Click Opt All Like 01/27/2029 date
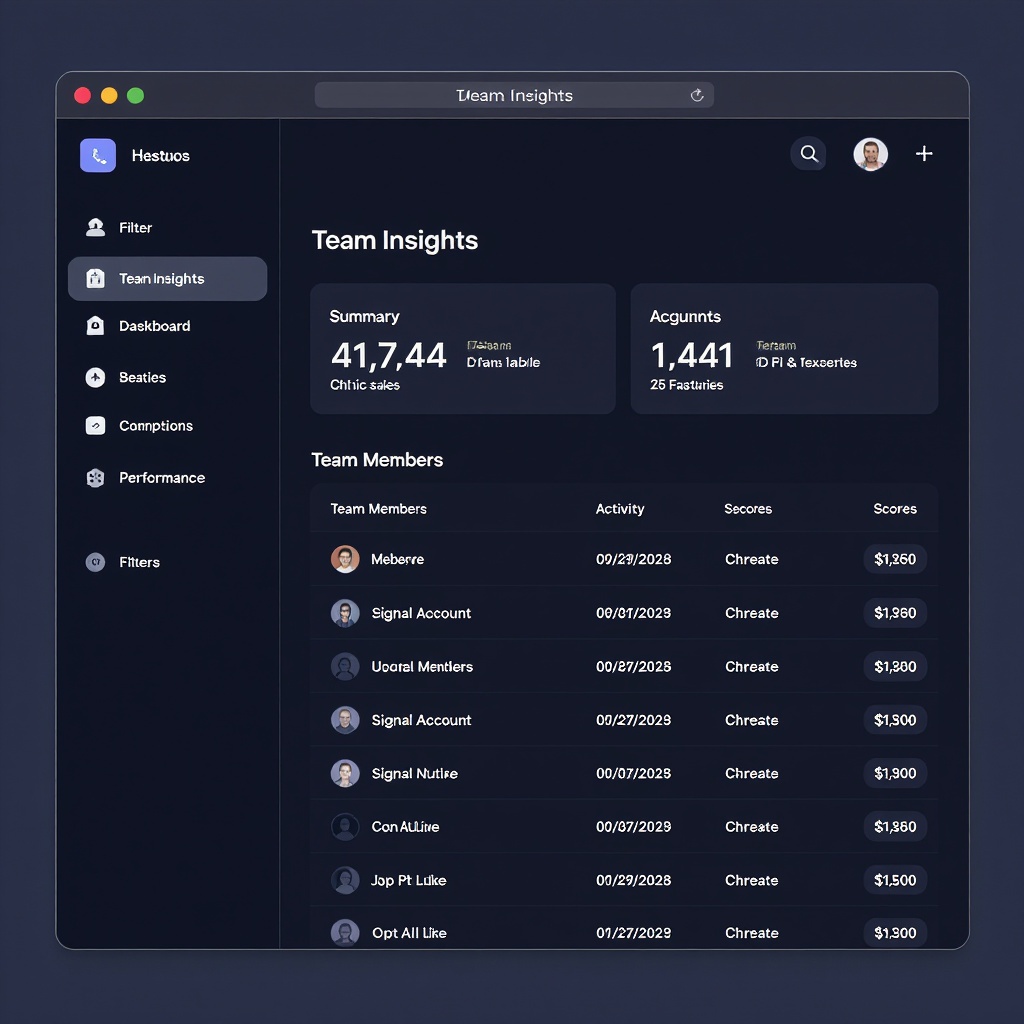 (x=633, y=933)
